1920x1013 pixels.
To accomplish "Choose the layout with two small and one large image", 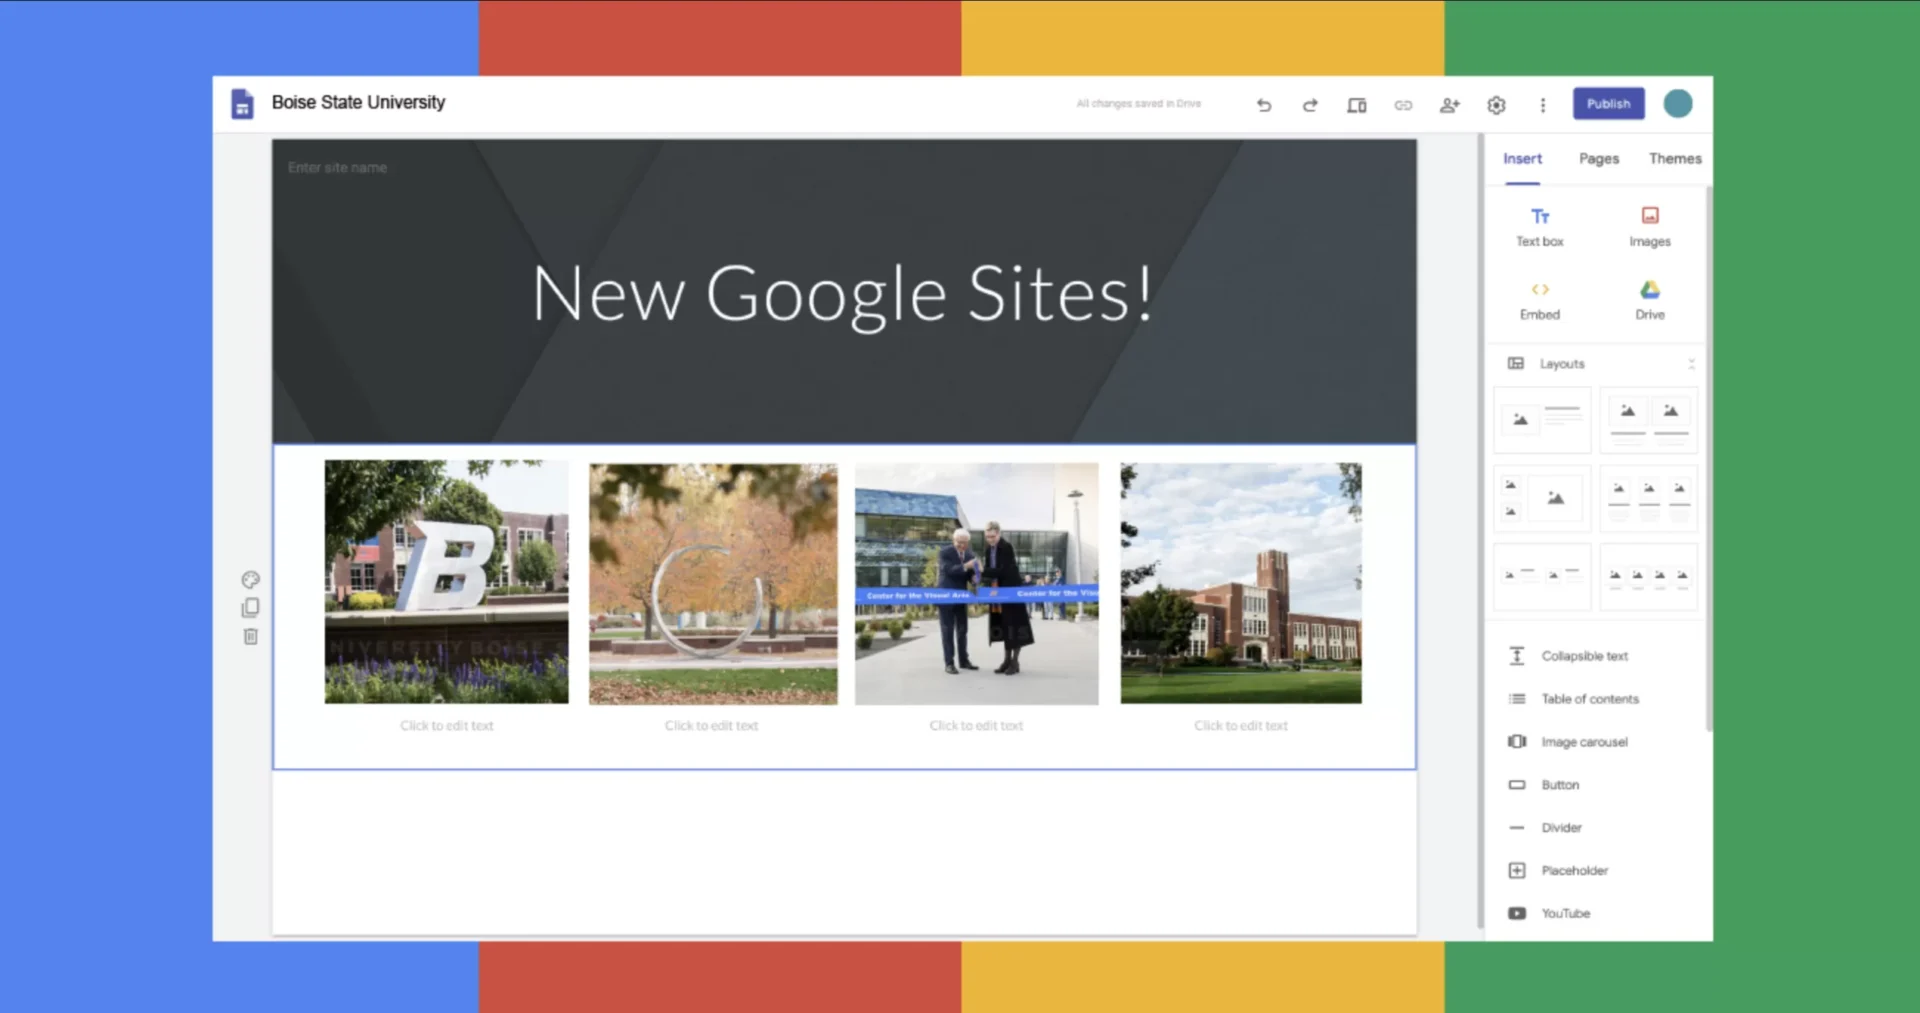I will 1542,498.
